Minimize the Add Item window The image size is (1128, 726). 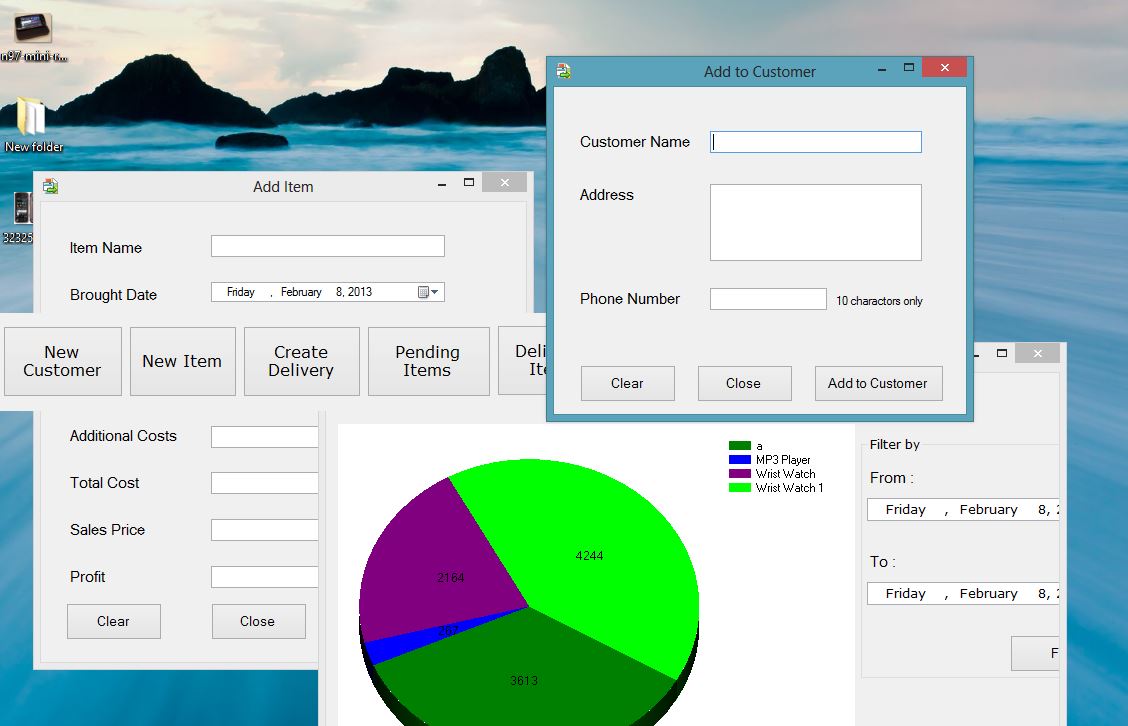tap(442, 184)
